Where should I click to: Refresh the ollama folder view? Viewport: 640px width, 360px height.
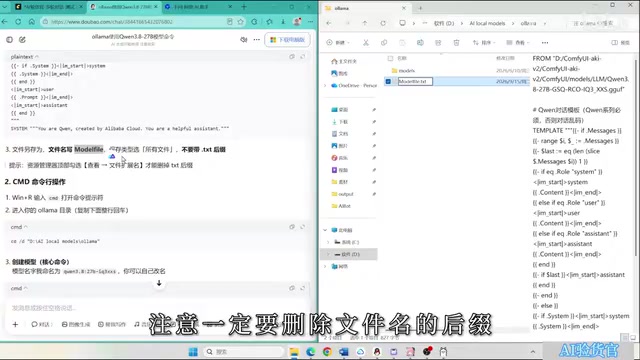(383, 23)
